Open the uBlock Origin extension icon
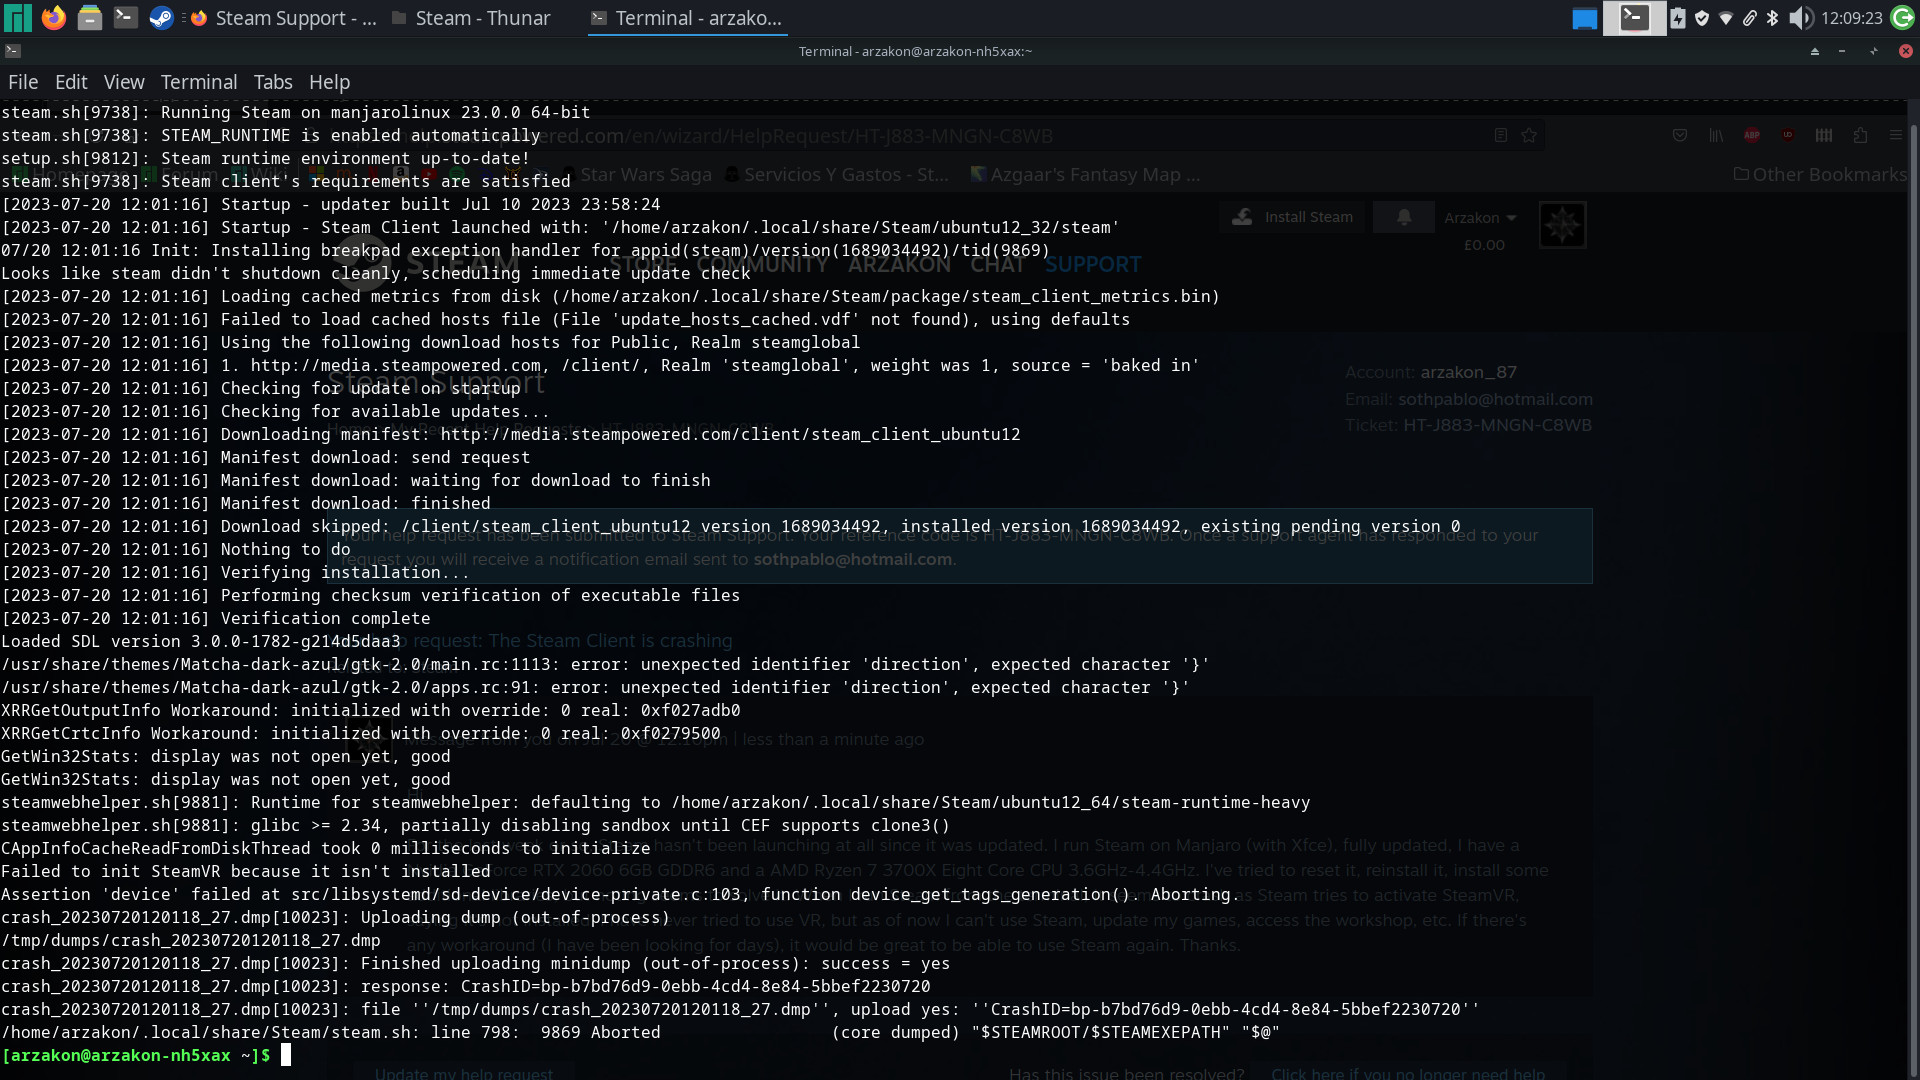Viewport: 1920px width, 1080px height. [1789, 135]
